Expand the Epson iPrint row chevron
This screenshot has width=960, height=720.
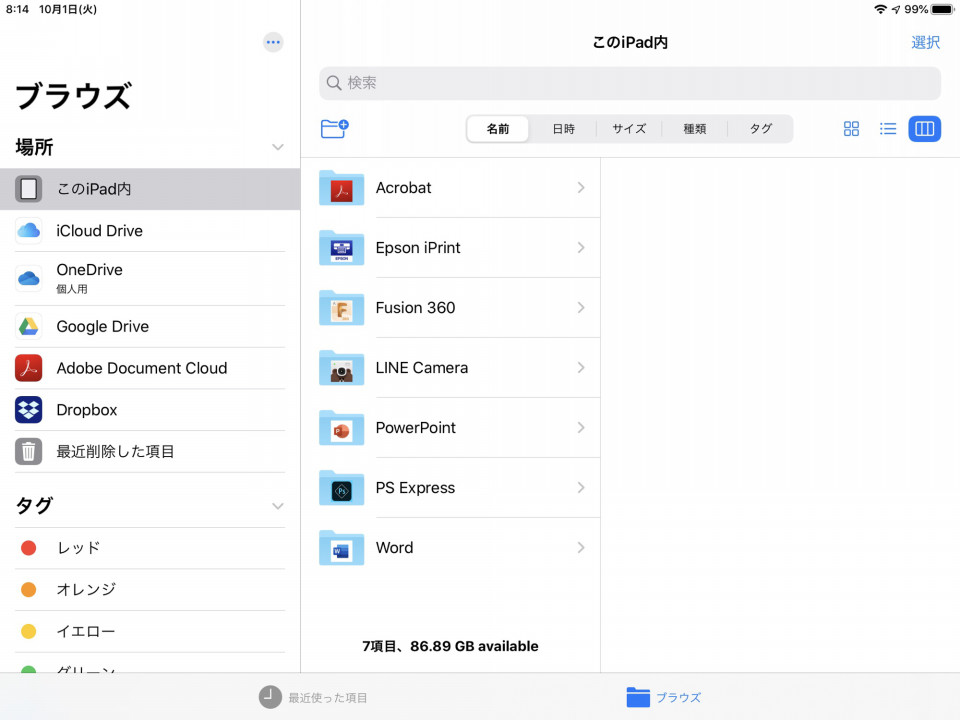pos(581,247)
